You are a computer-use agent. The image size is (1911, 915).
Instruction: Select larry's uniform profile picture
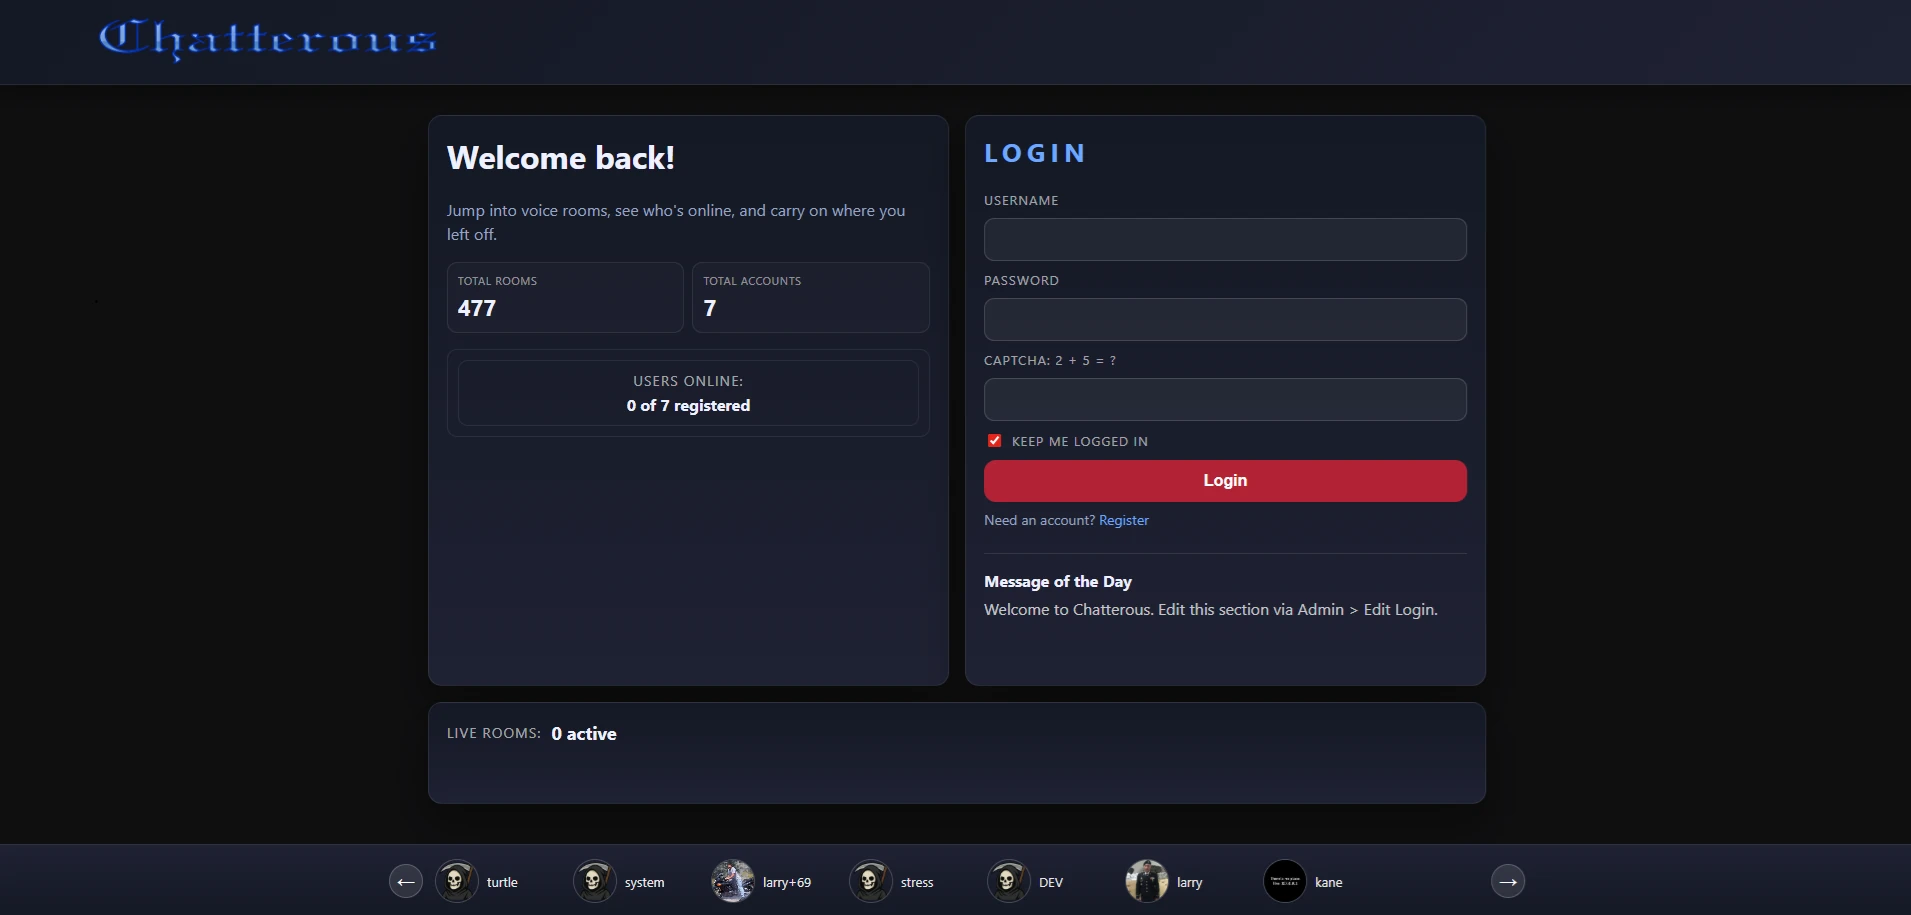pos(1146,881)
